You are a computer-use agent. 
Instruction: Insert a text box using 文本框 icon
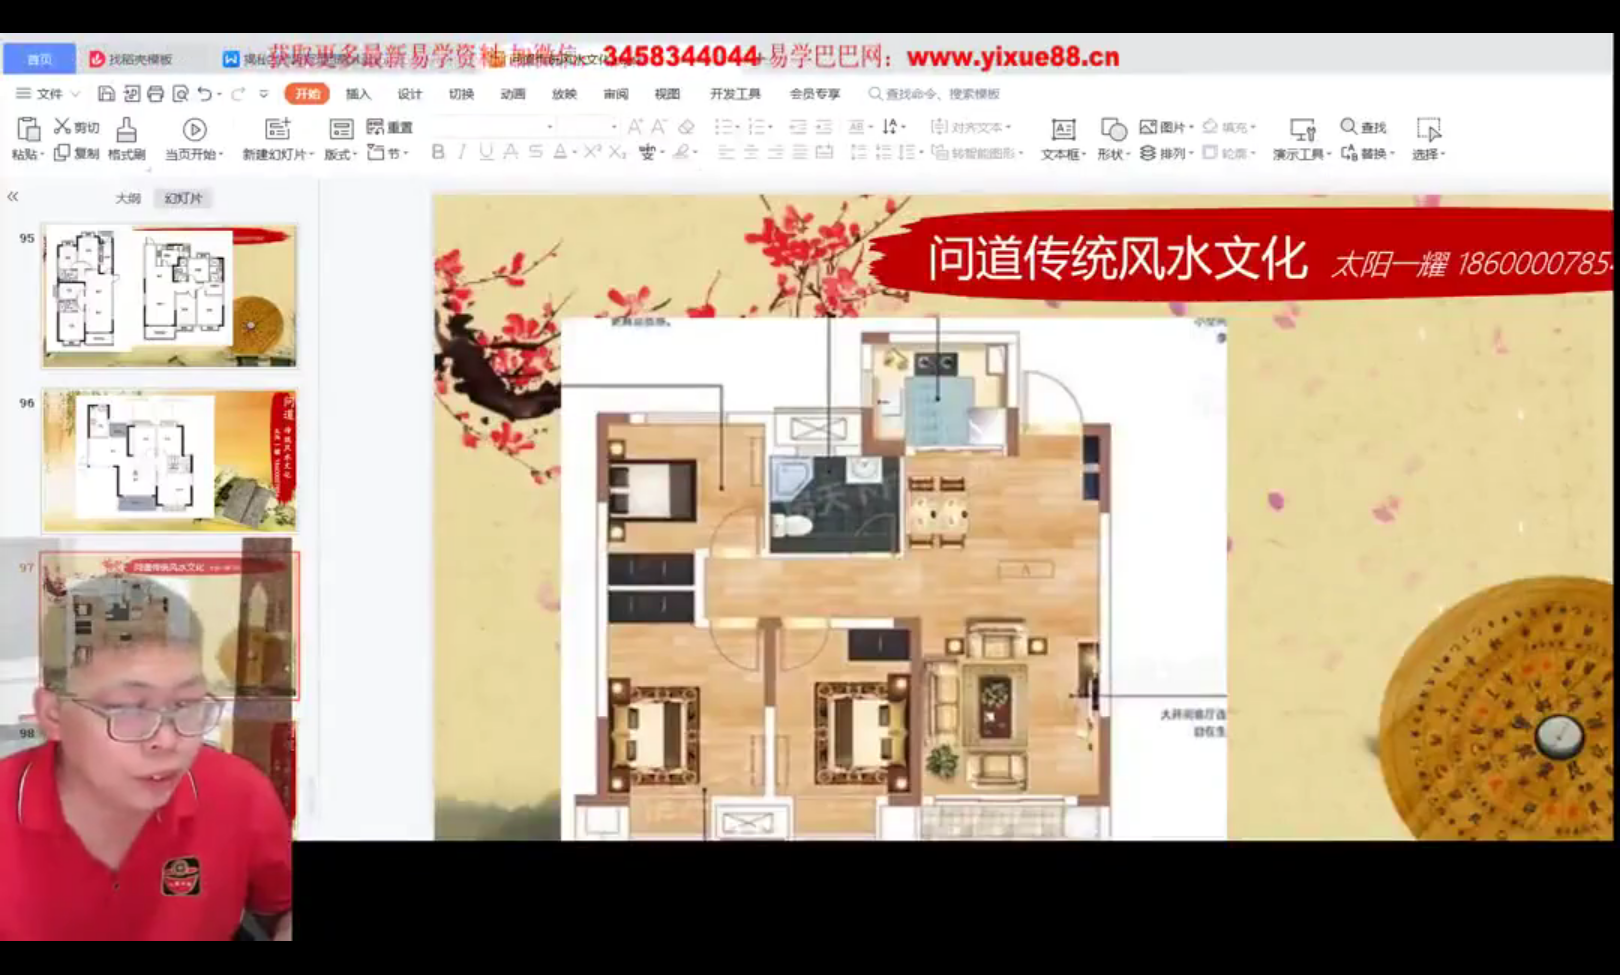pos(1061,130)
